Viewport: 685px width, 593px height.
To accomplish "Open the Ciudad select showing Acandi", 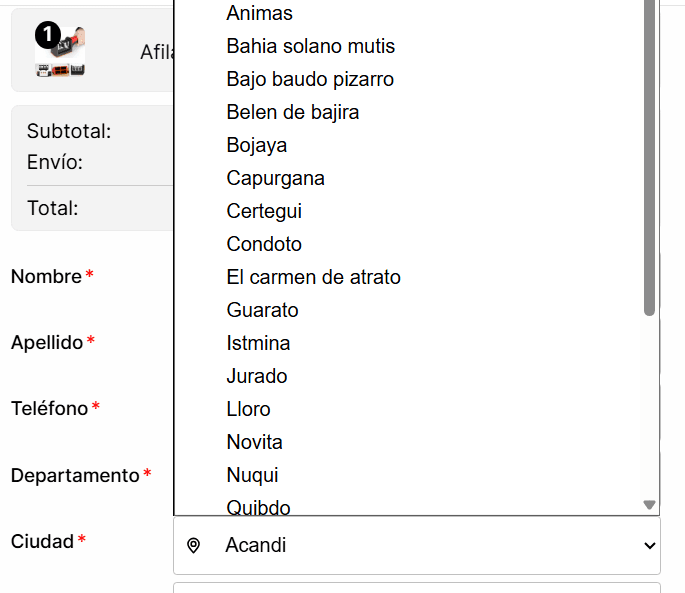I will coord(417,545).
